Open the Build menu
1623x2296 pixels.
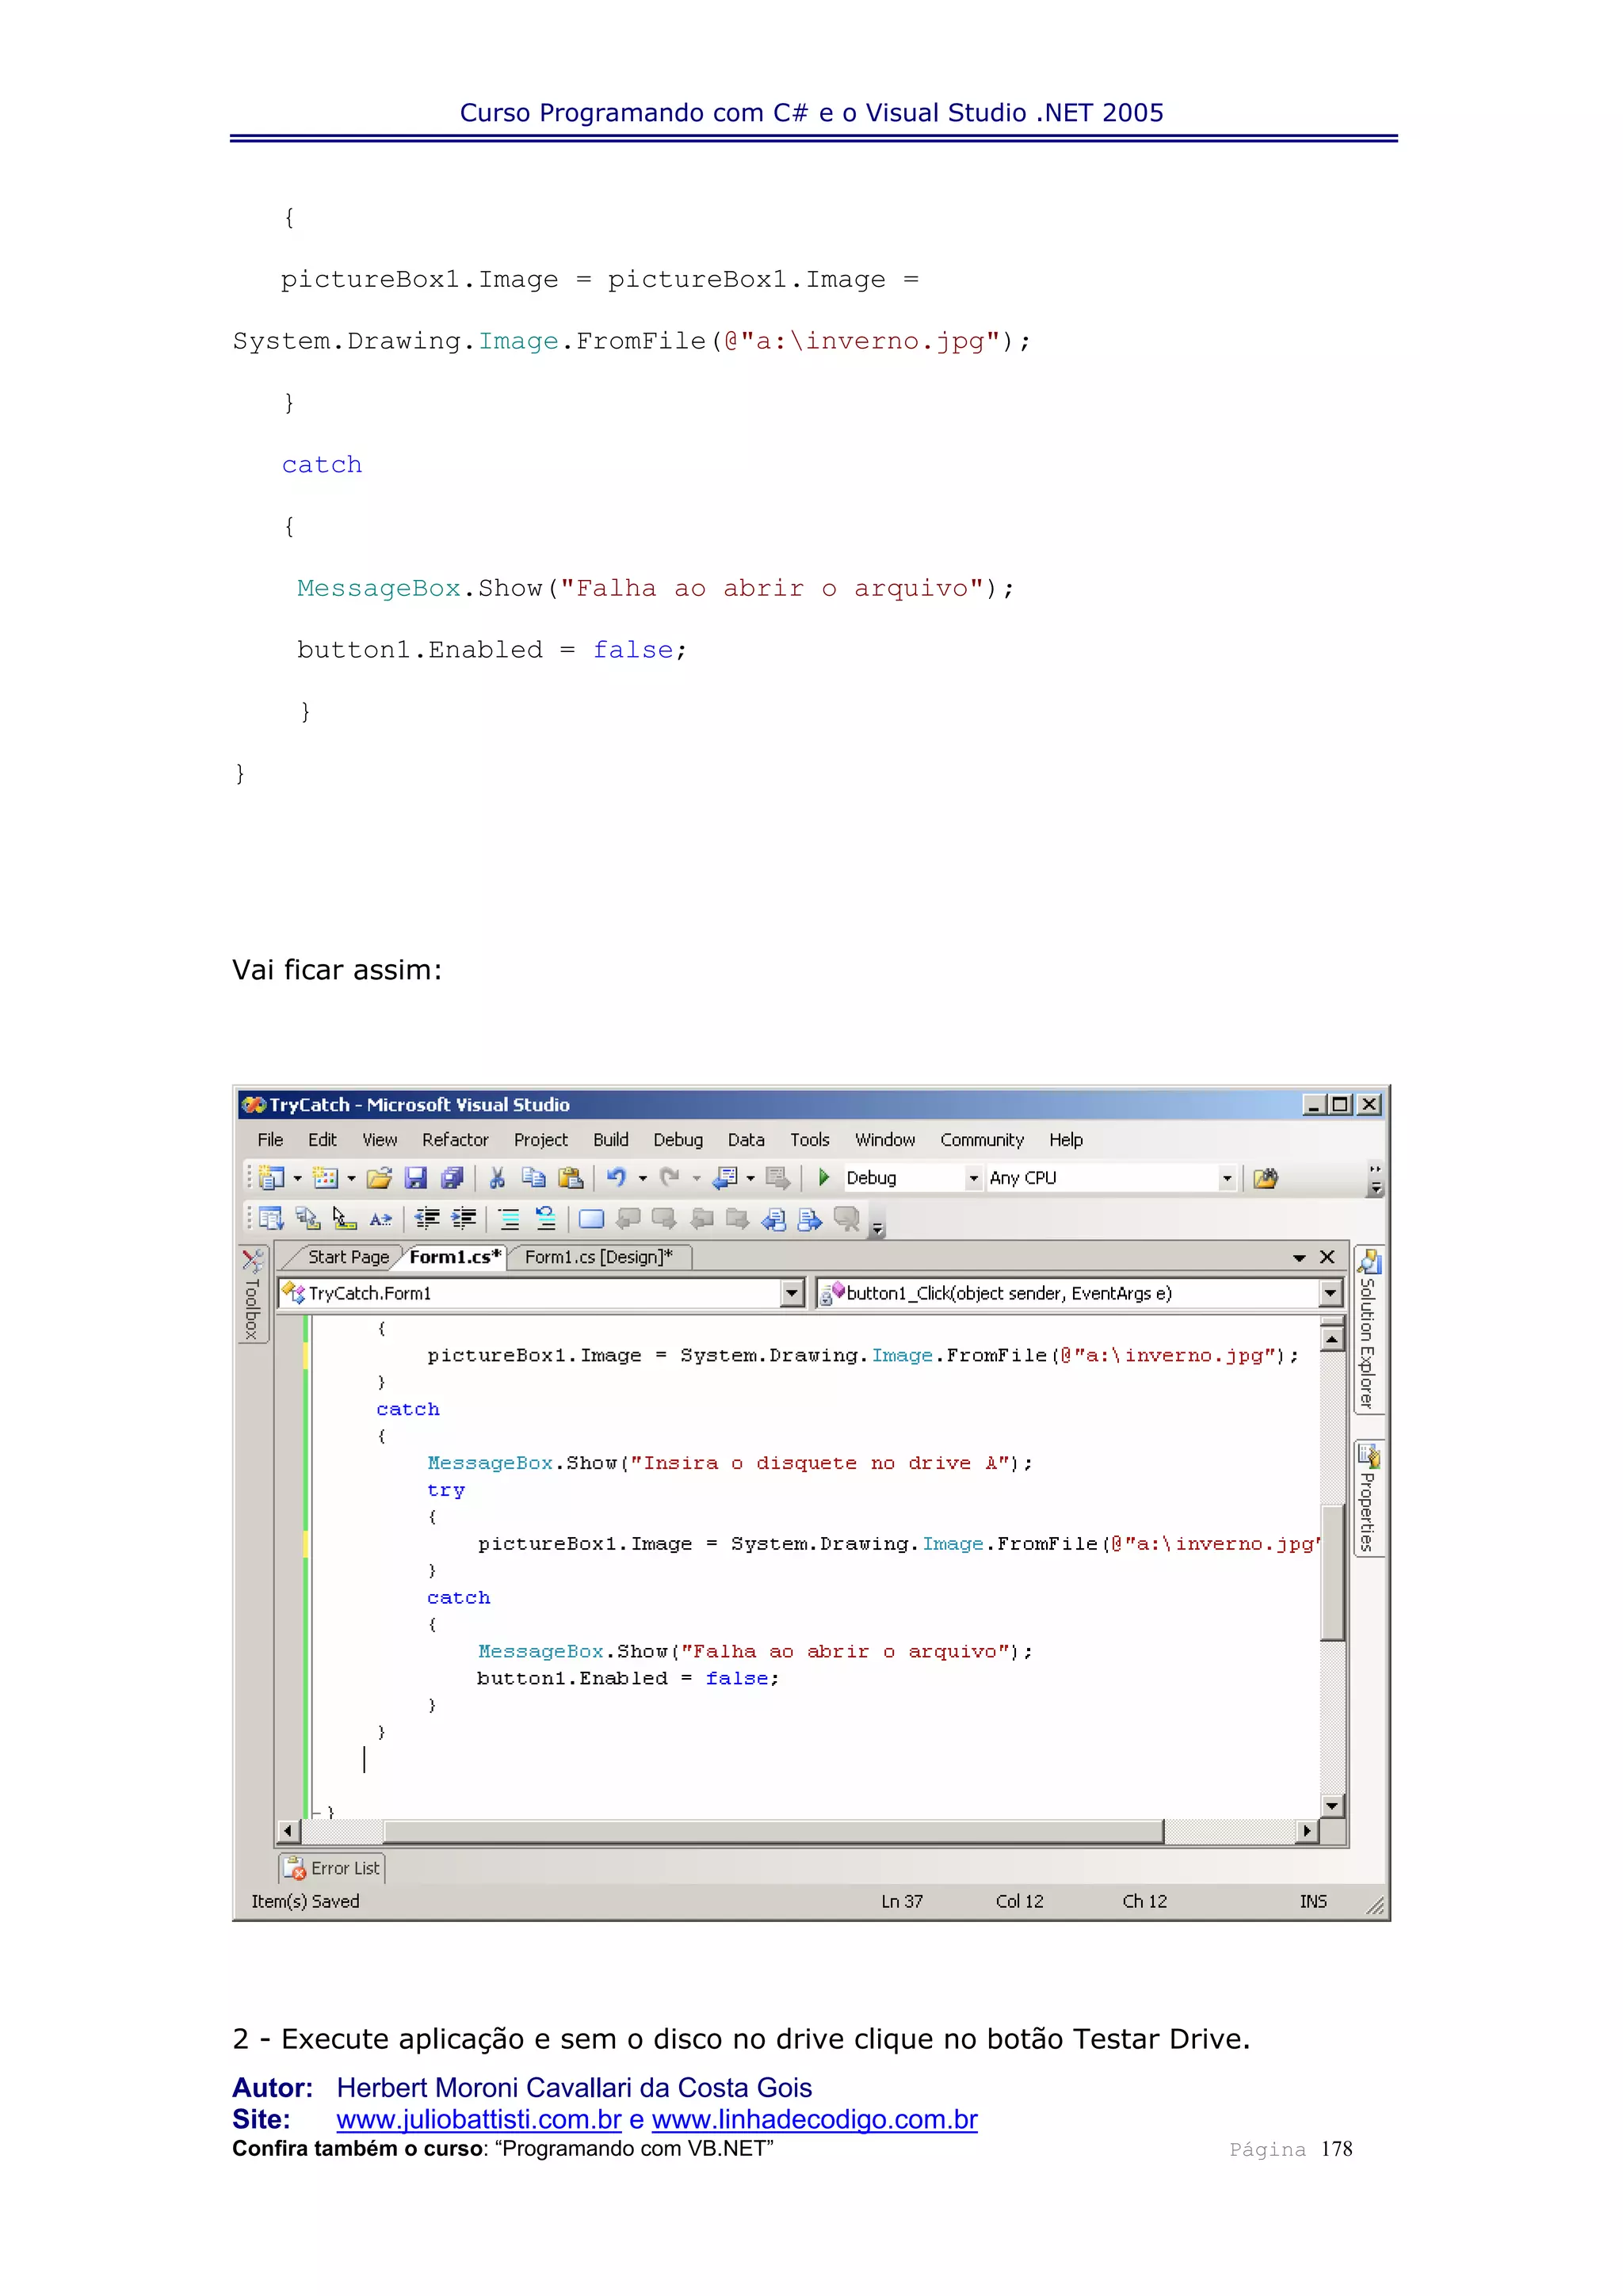pos(611,1140)
